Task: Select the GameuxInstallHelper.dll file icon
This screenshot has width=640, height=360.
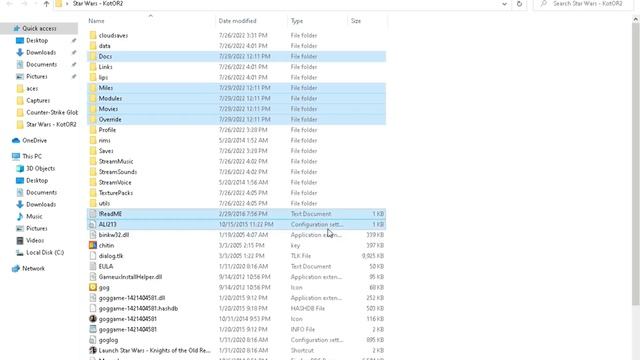Action: 93,277
